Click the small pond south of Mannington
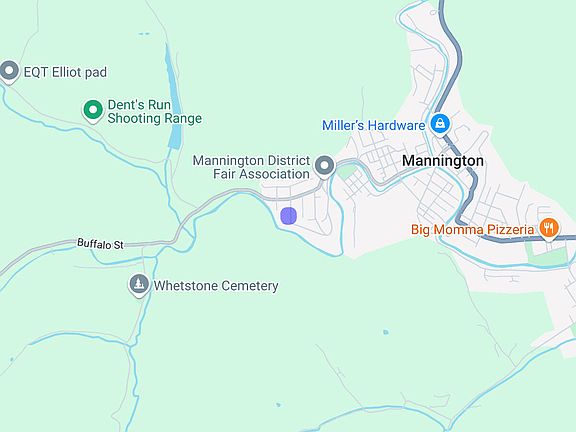This screenshot has height=432, width=576. coord(385,332)
